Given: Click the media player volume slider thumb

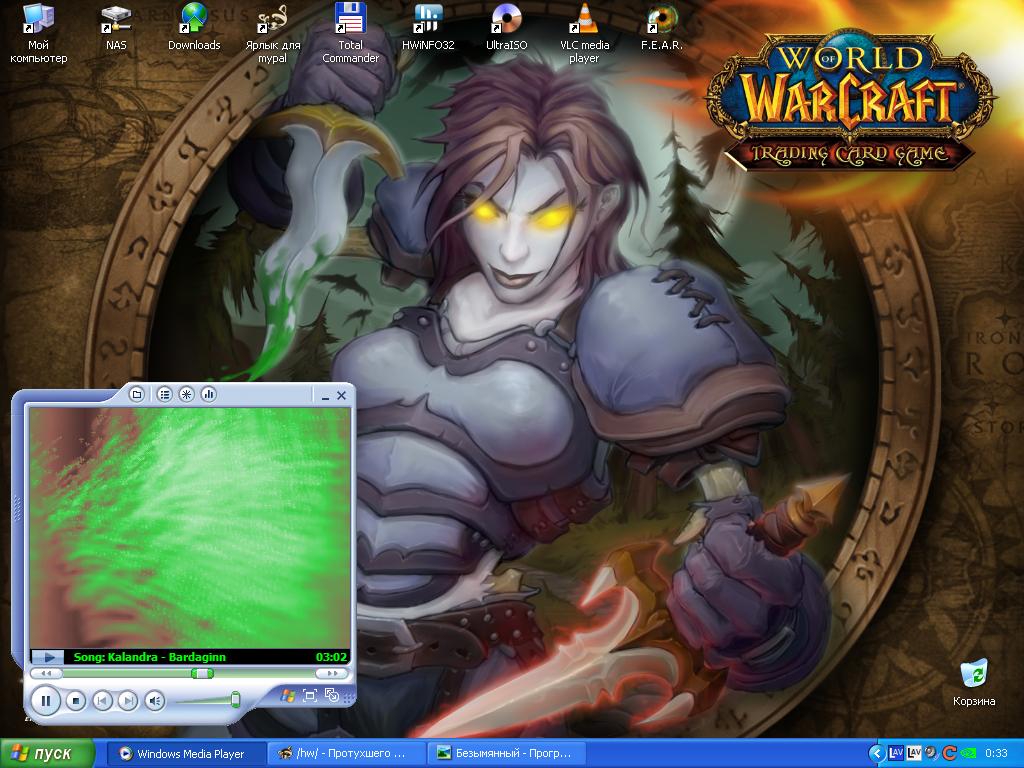Looking at the screenshot, I should pos(235,700).
